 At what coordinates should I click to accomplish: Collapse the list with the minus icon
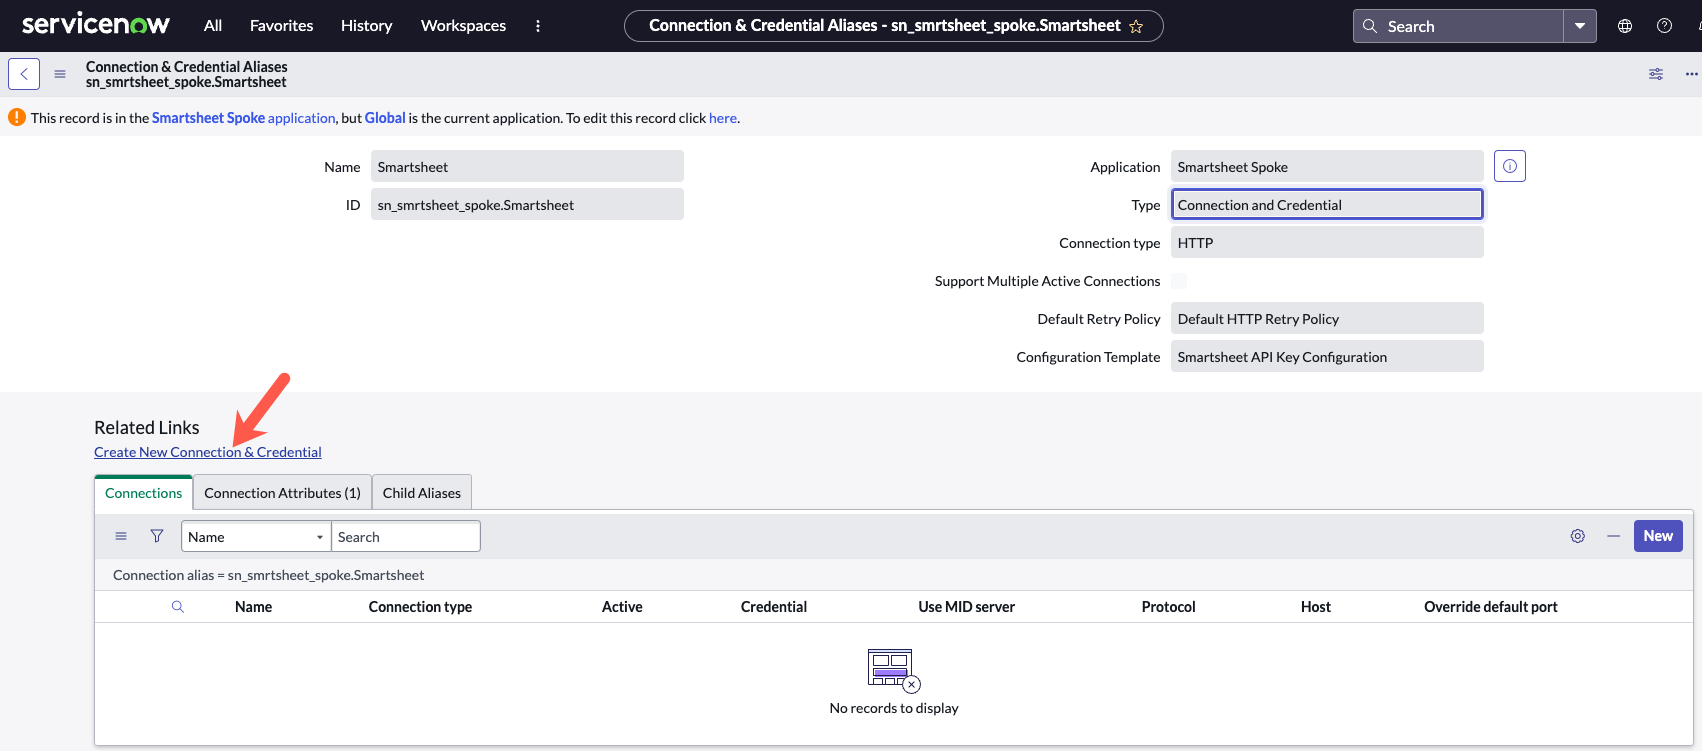tap(1613, 536)
